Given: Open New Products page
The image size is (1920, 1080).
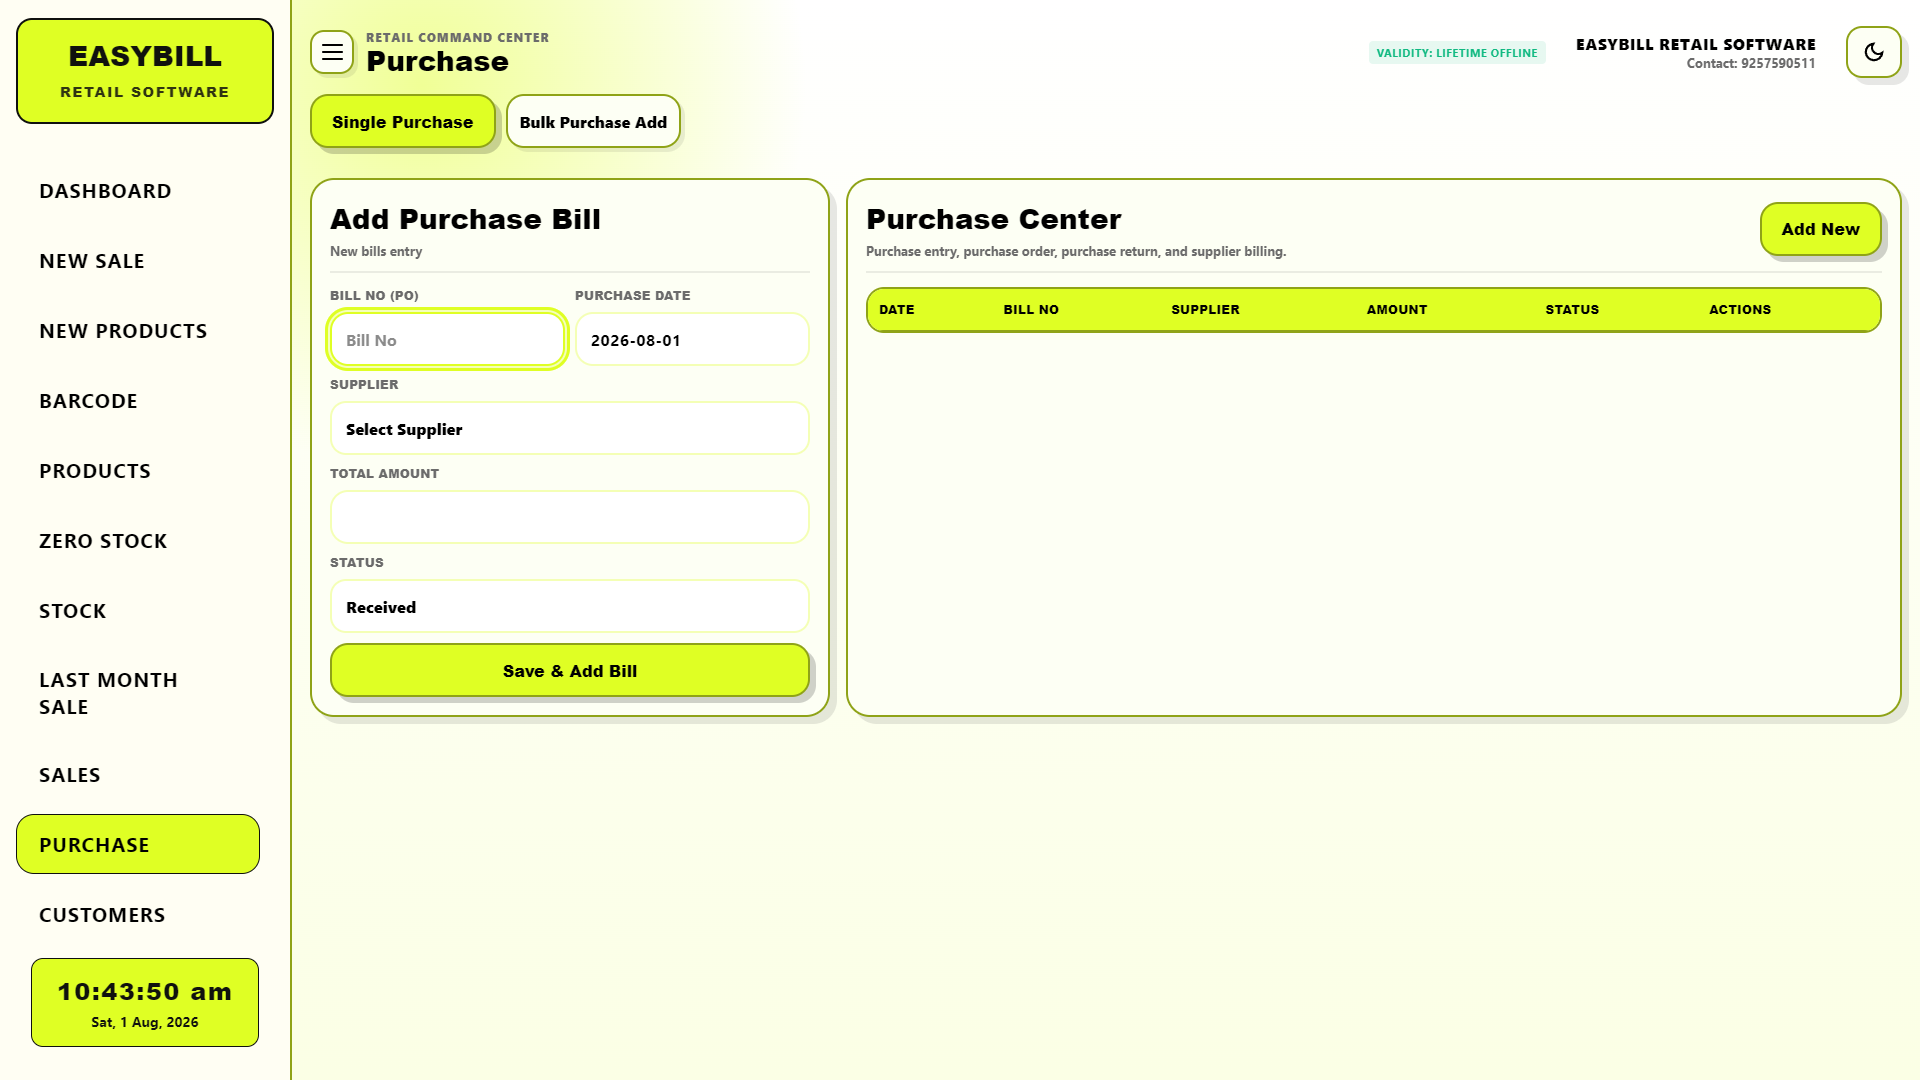Looking at the screenshot, I should click(138, 331).
